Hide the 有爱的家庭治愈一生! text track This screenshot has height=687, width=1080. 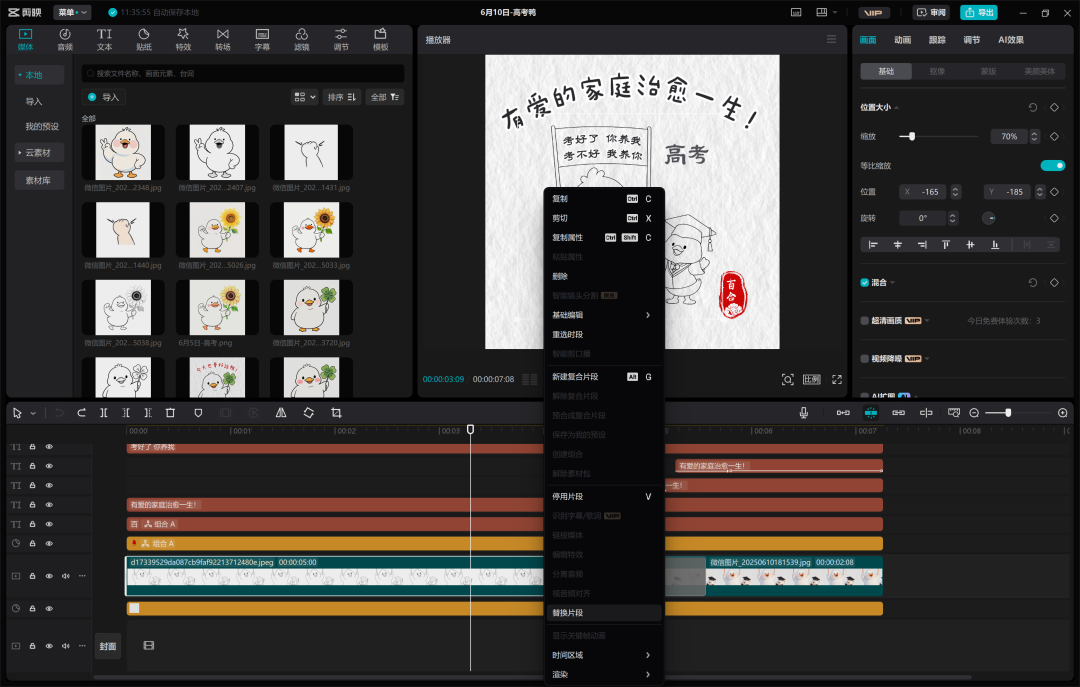tap(49, 505)
